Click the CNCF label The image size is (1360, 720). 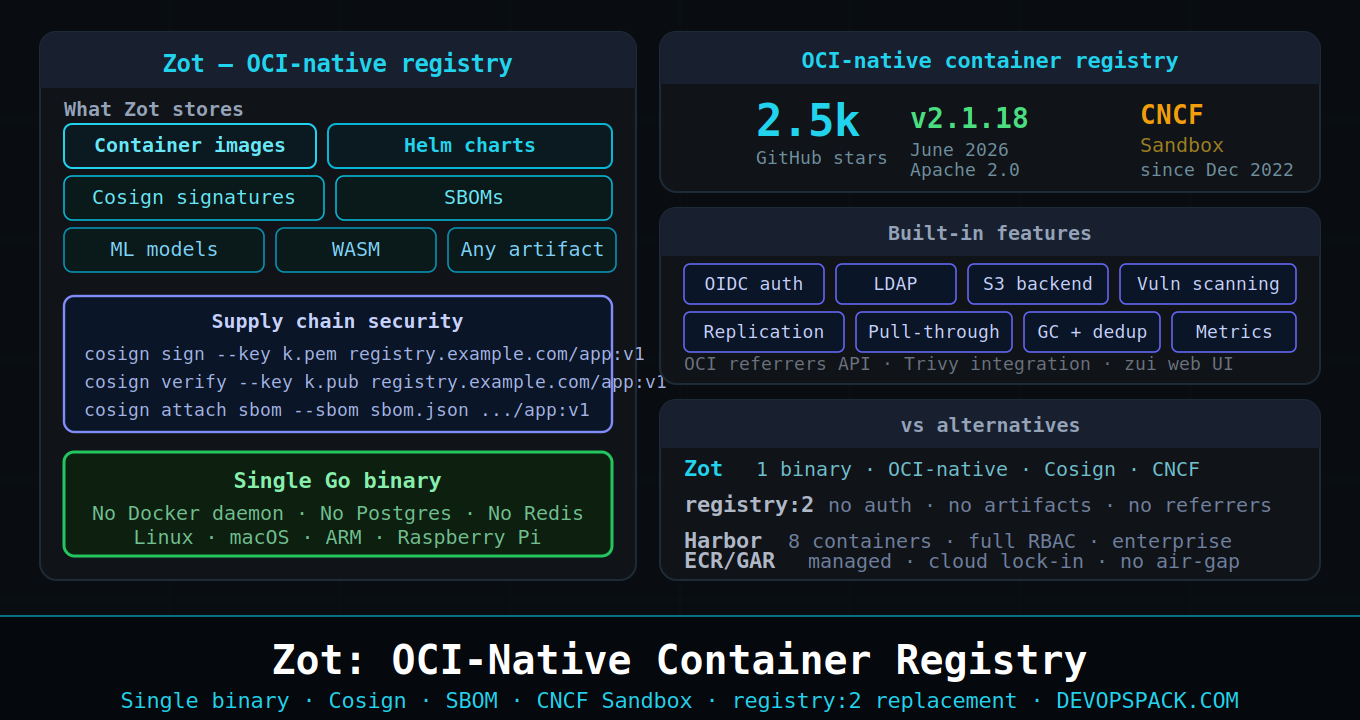1172,115
